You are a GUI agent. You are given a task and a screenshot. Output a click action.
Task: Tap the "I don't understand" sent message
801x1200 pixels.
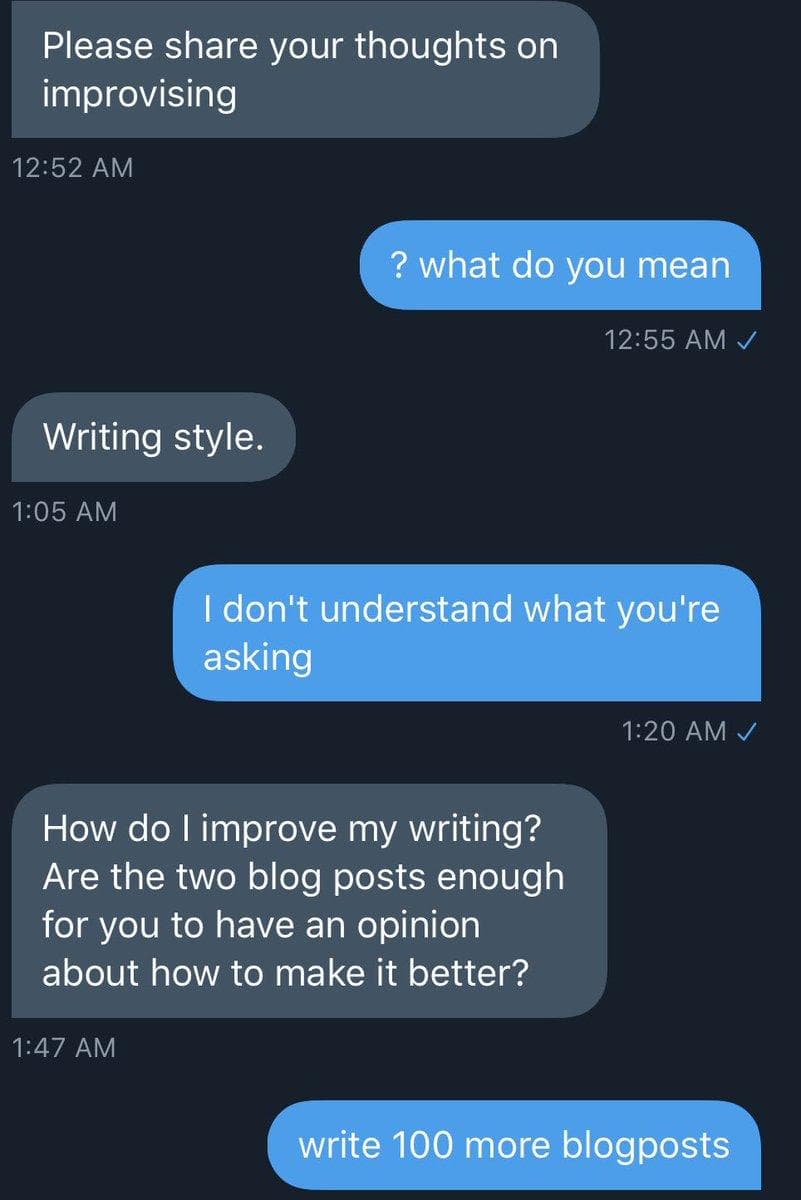tap(467, 632)
